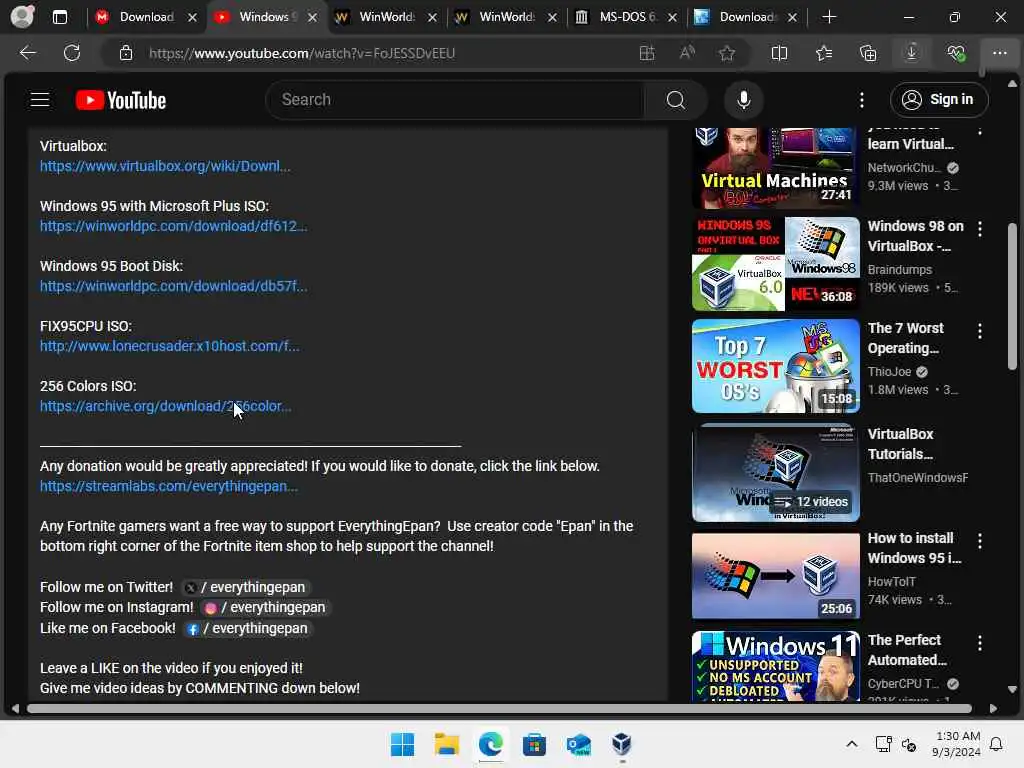Open Twitter everythingepan link
1024x768 pixels.
(245, 587)
